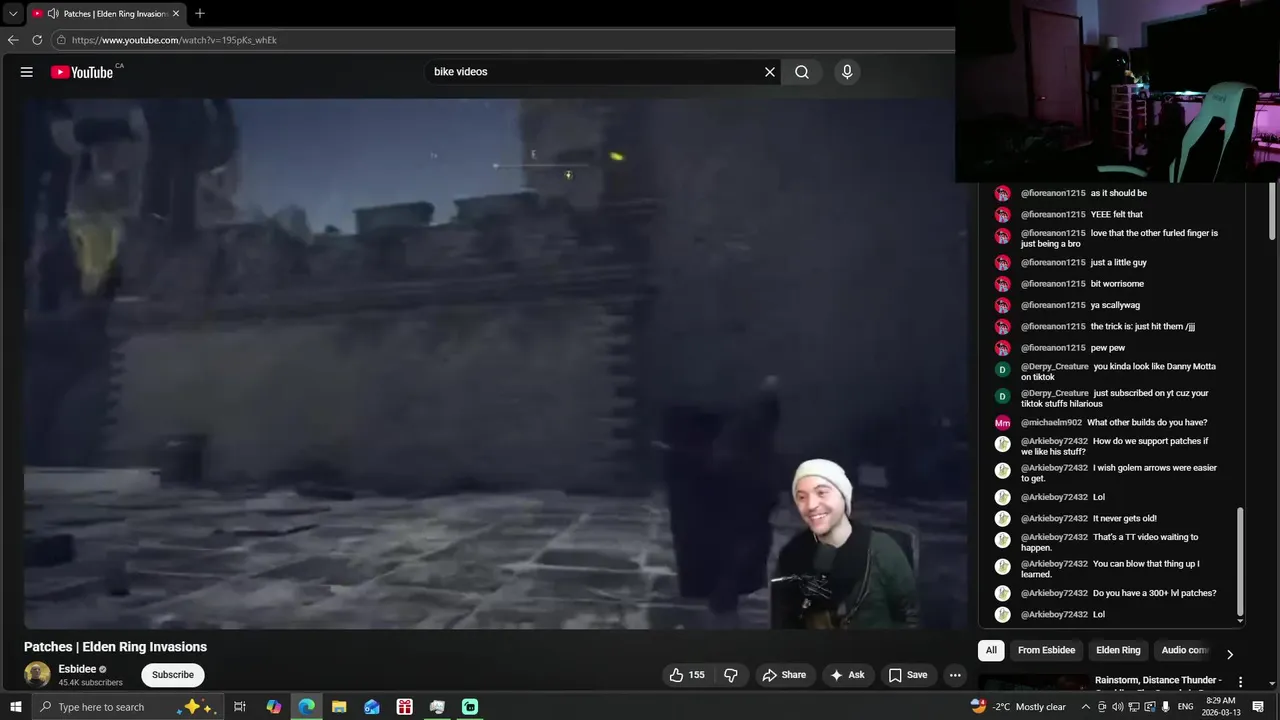Viewport: 1280px width, 720px height.
Task: Switch to Microsoft Edge on taskbar
Action: 306,707
